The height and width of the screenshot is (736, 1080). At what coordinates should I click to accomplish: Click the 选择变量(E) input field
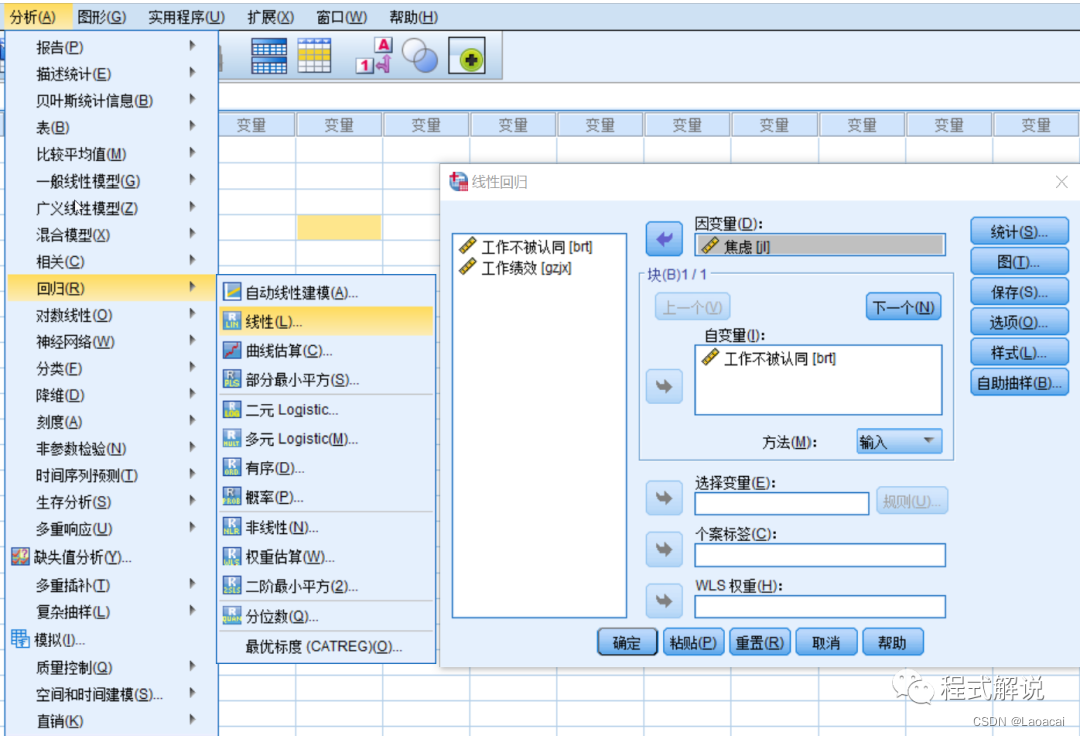pos(782,503)
